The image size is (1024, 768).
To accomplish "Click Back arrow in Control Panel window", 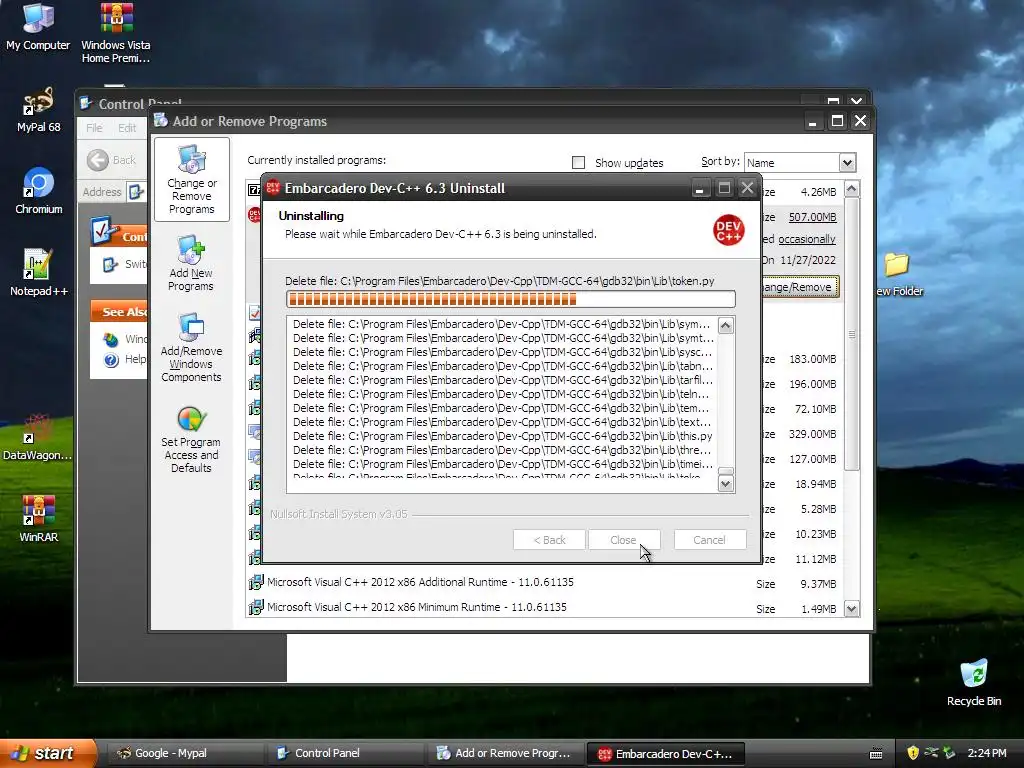I will [98, 160].
